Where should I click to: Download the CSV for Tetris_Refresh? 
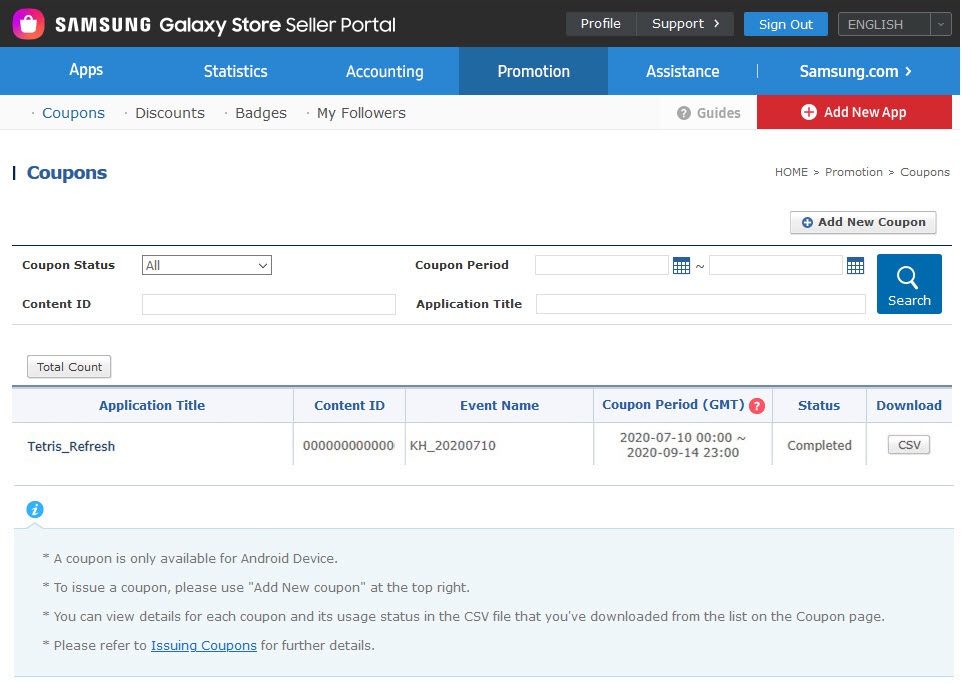pyautogui.click(x=908, y=444)
